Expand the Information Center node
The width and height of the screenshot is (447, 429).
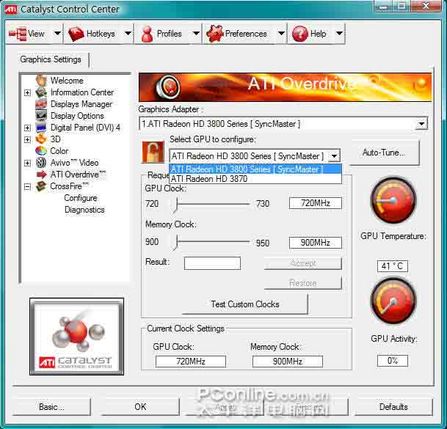(28, 93)
